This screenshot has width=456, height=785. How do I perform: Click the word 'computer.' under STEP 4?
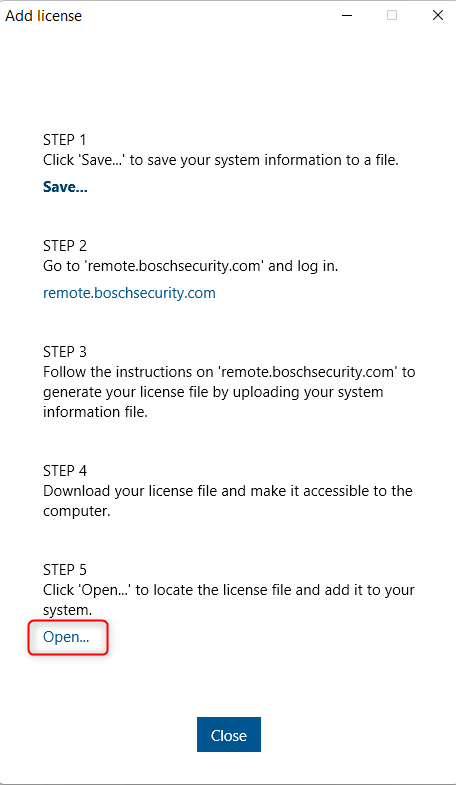pyautogui.click(x=77, y=511)
